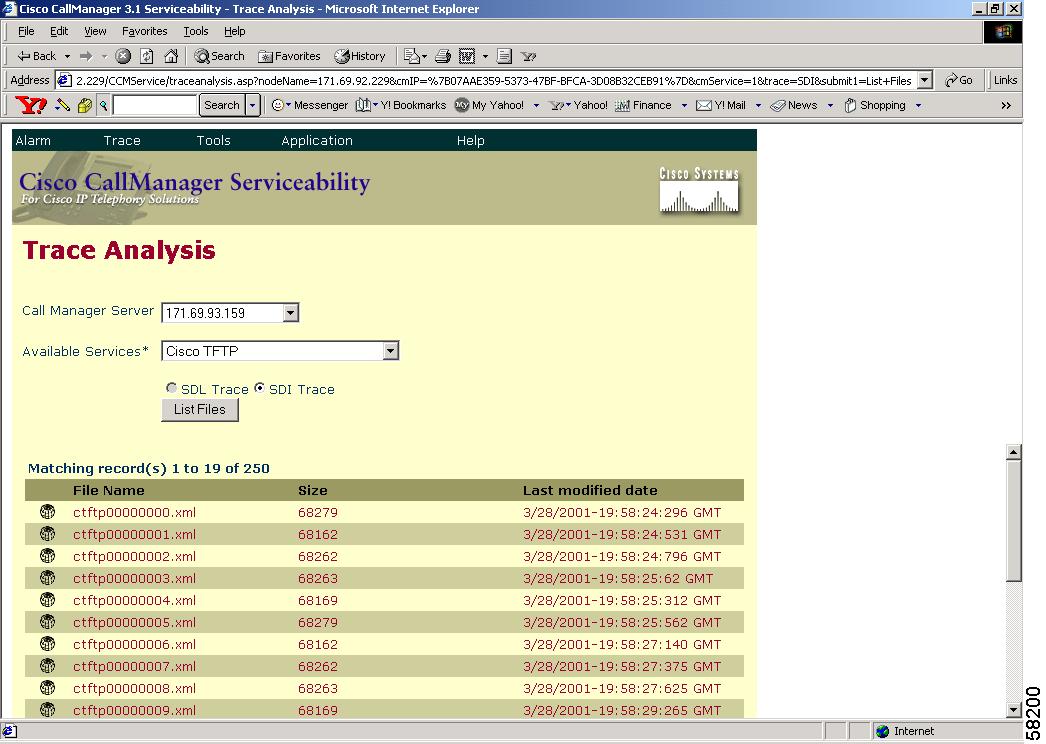Refresh the page using Refresh icon
The height and width of the screenshot is (744, 1046).
[147, 56]
